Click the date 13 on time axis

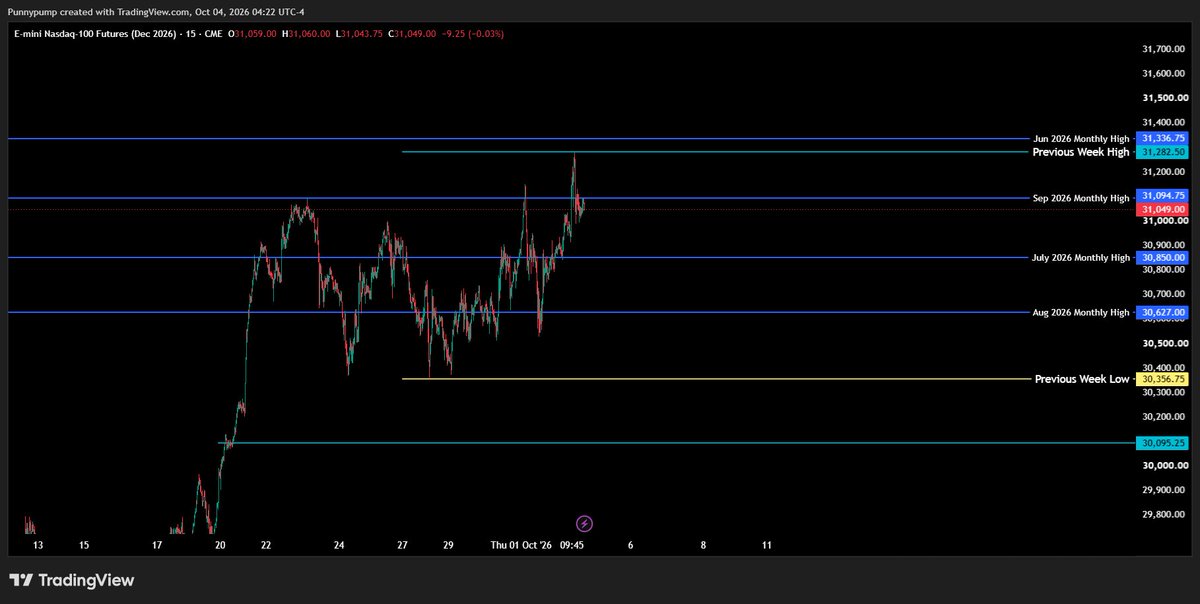click(x=38, y=546)
